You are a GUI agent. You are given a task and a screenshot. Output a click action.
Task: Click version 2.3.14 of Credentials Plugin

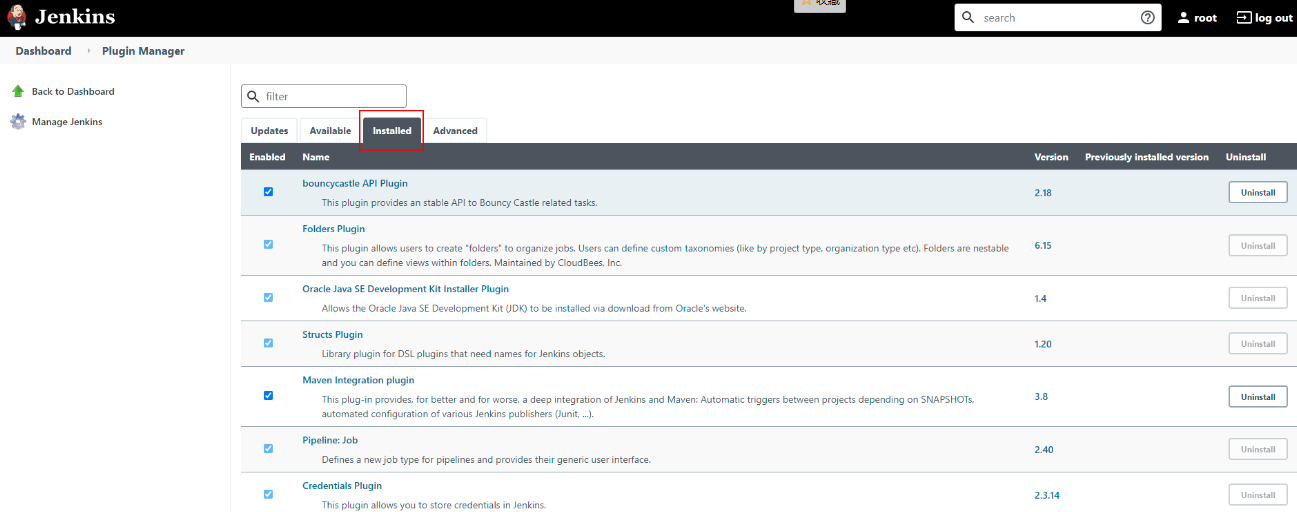(x=1047, y=495)
